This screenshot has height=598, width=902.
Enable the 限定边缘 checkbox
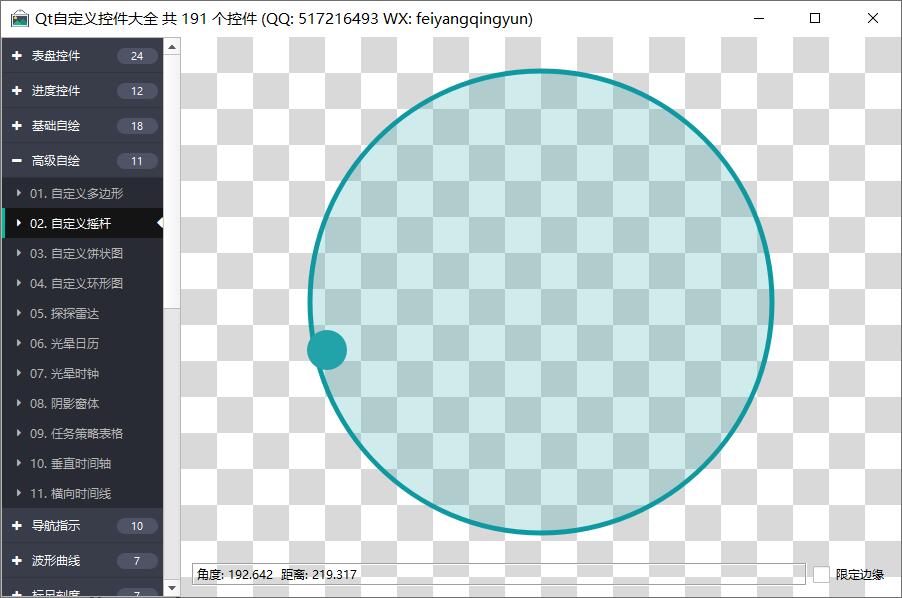[x=821, y=574]
